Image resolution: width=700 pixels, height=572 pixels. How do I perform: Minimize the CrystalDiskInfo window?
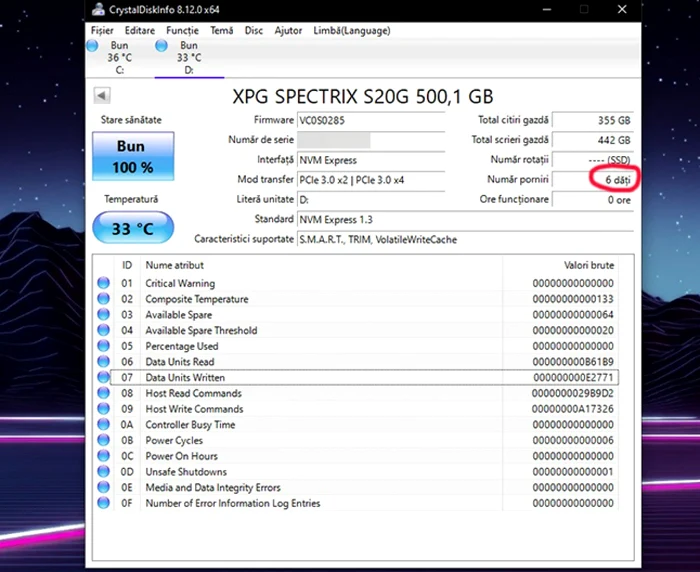[x=547, y=9]
